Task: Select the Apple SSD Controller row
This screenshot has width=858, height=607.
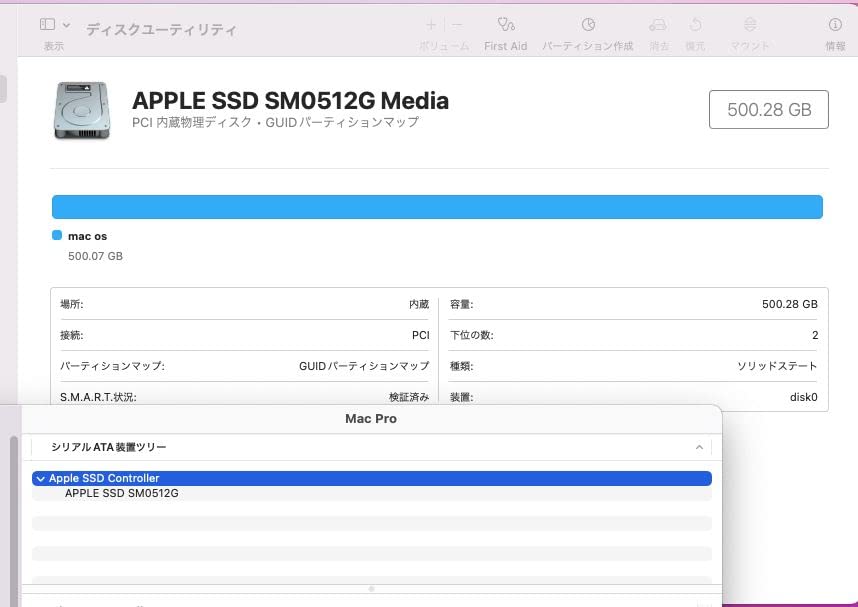Action: coord(300,478)
